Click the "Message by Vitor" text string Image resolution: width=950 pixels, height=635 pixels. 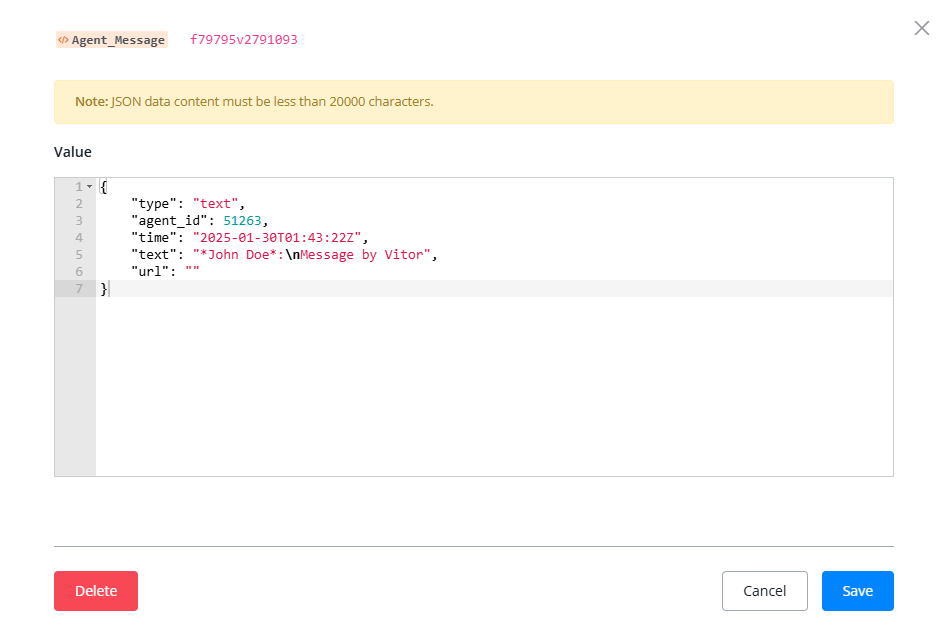point(365,255)
